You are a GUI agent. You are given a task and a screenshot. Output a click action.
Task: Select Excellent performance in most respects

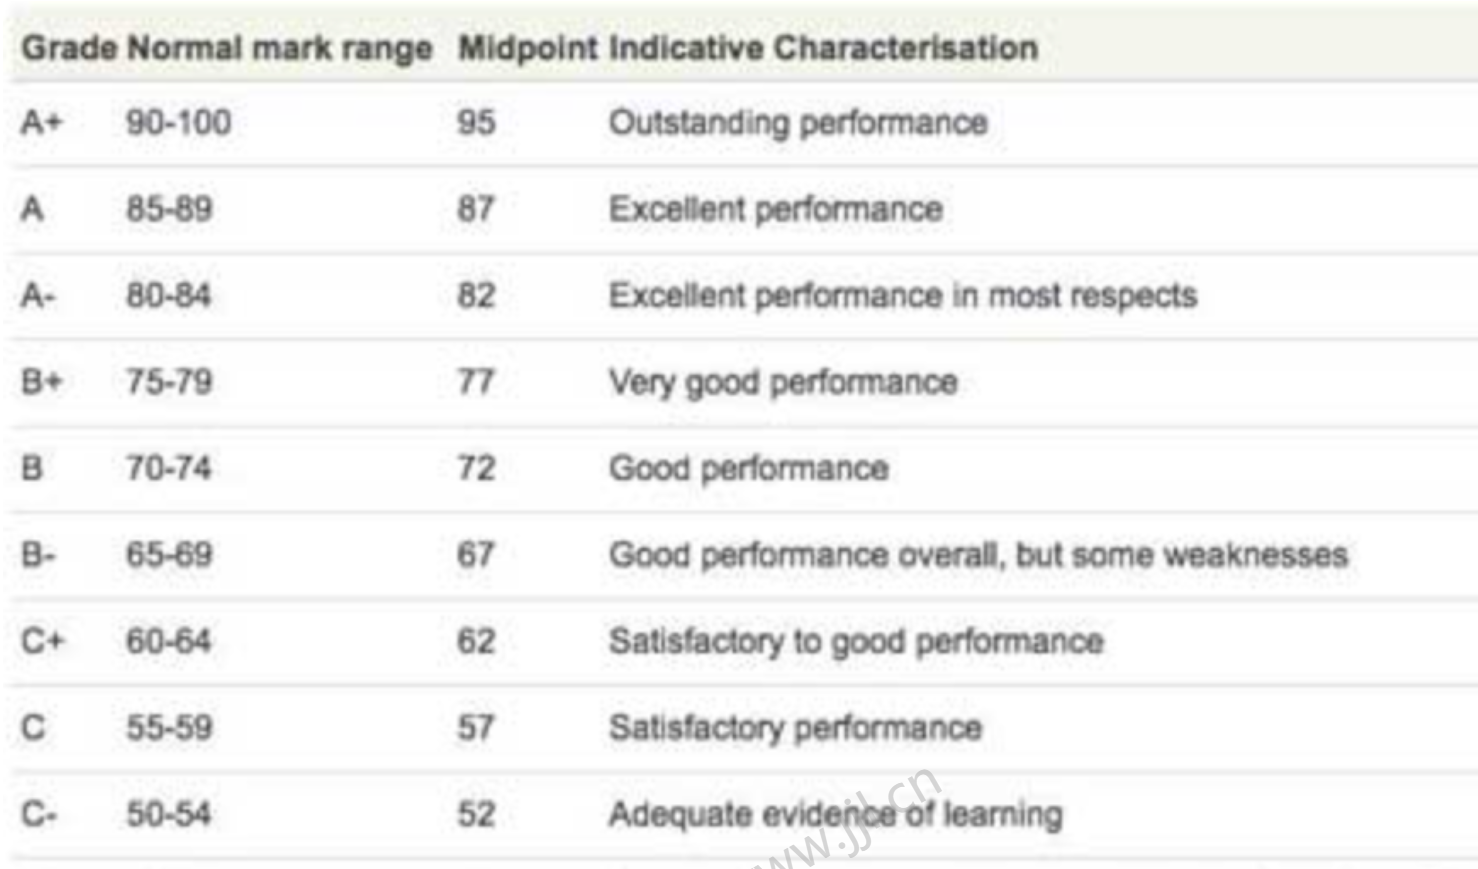902,296
